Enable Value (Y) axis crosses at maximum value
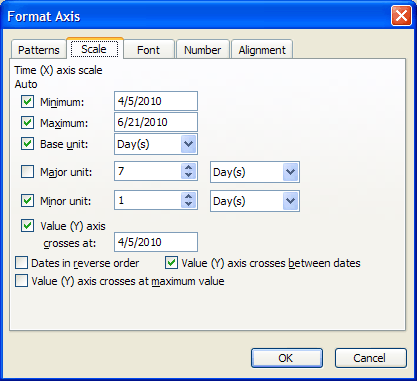The image size is (417, 381). 21,281
